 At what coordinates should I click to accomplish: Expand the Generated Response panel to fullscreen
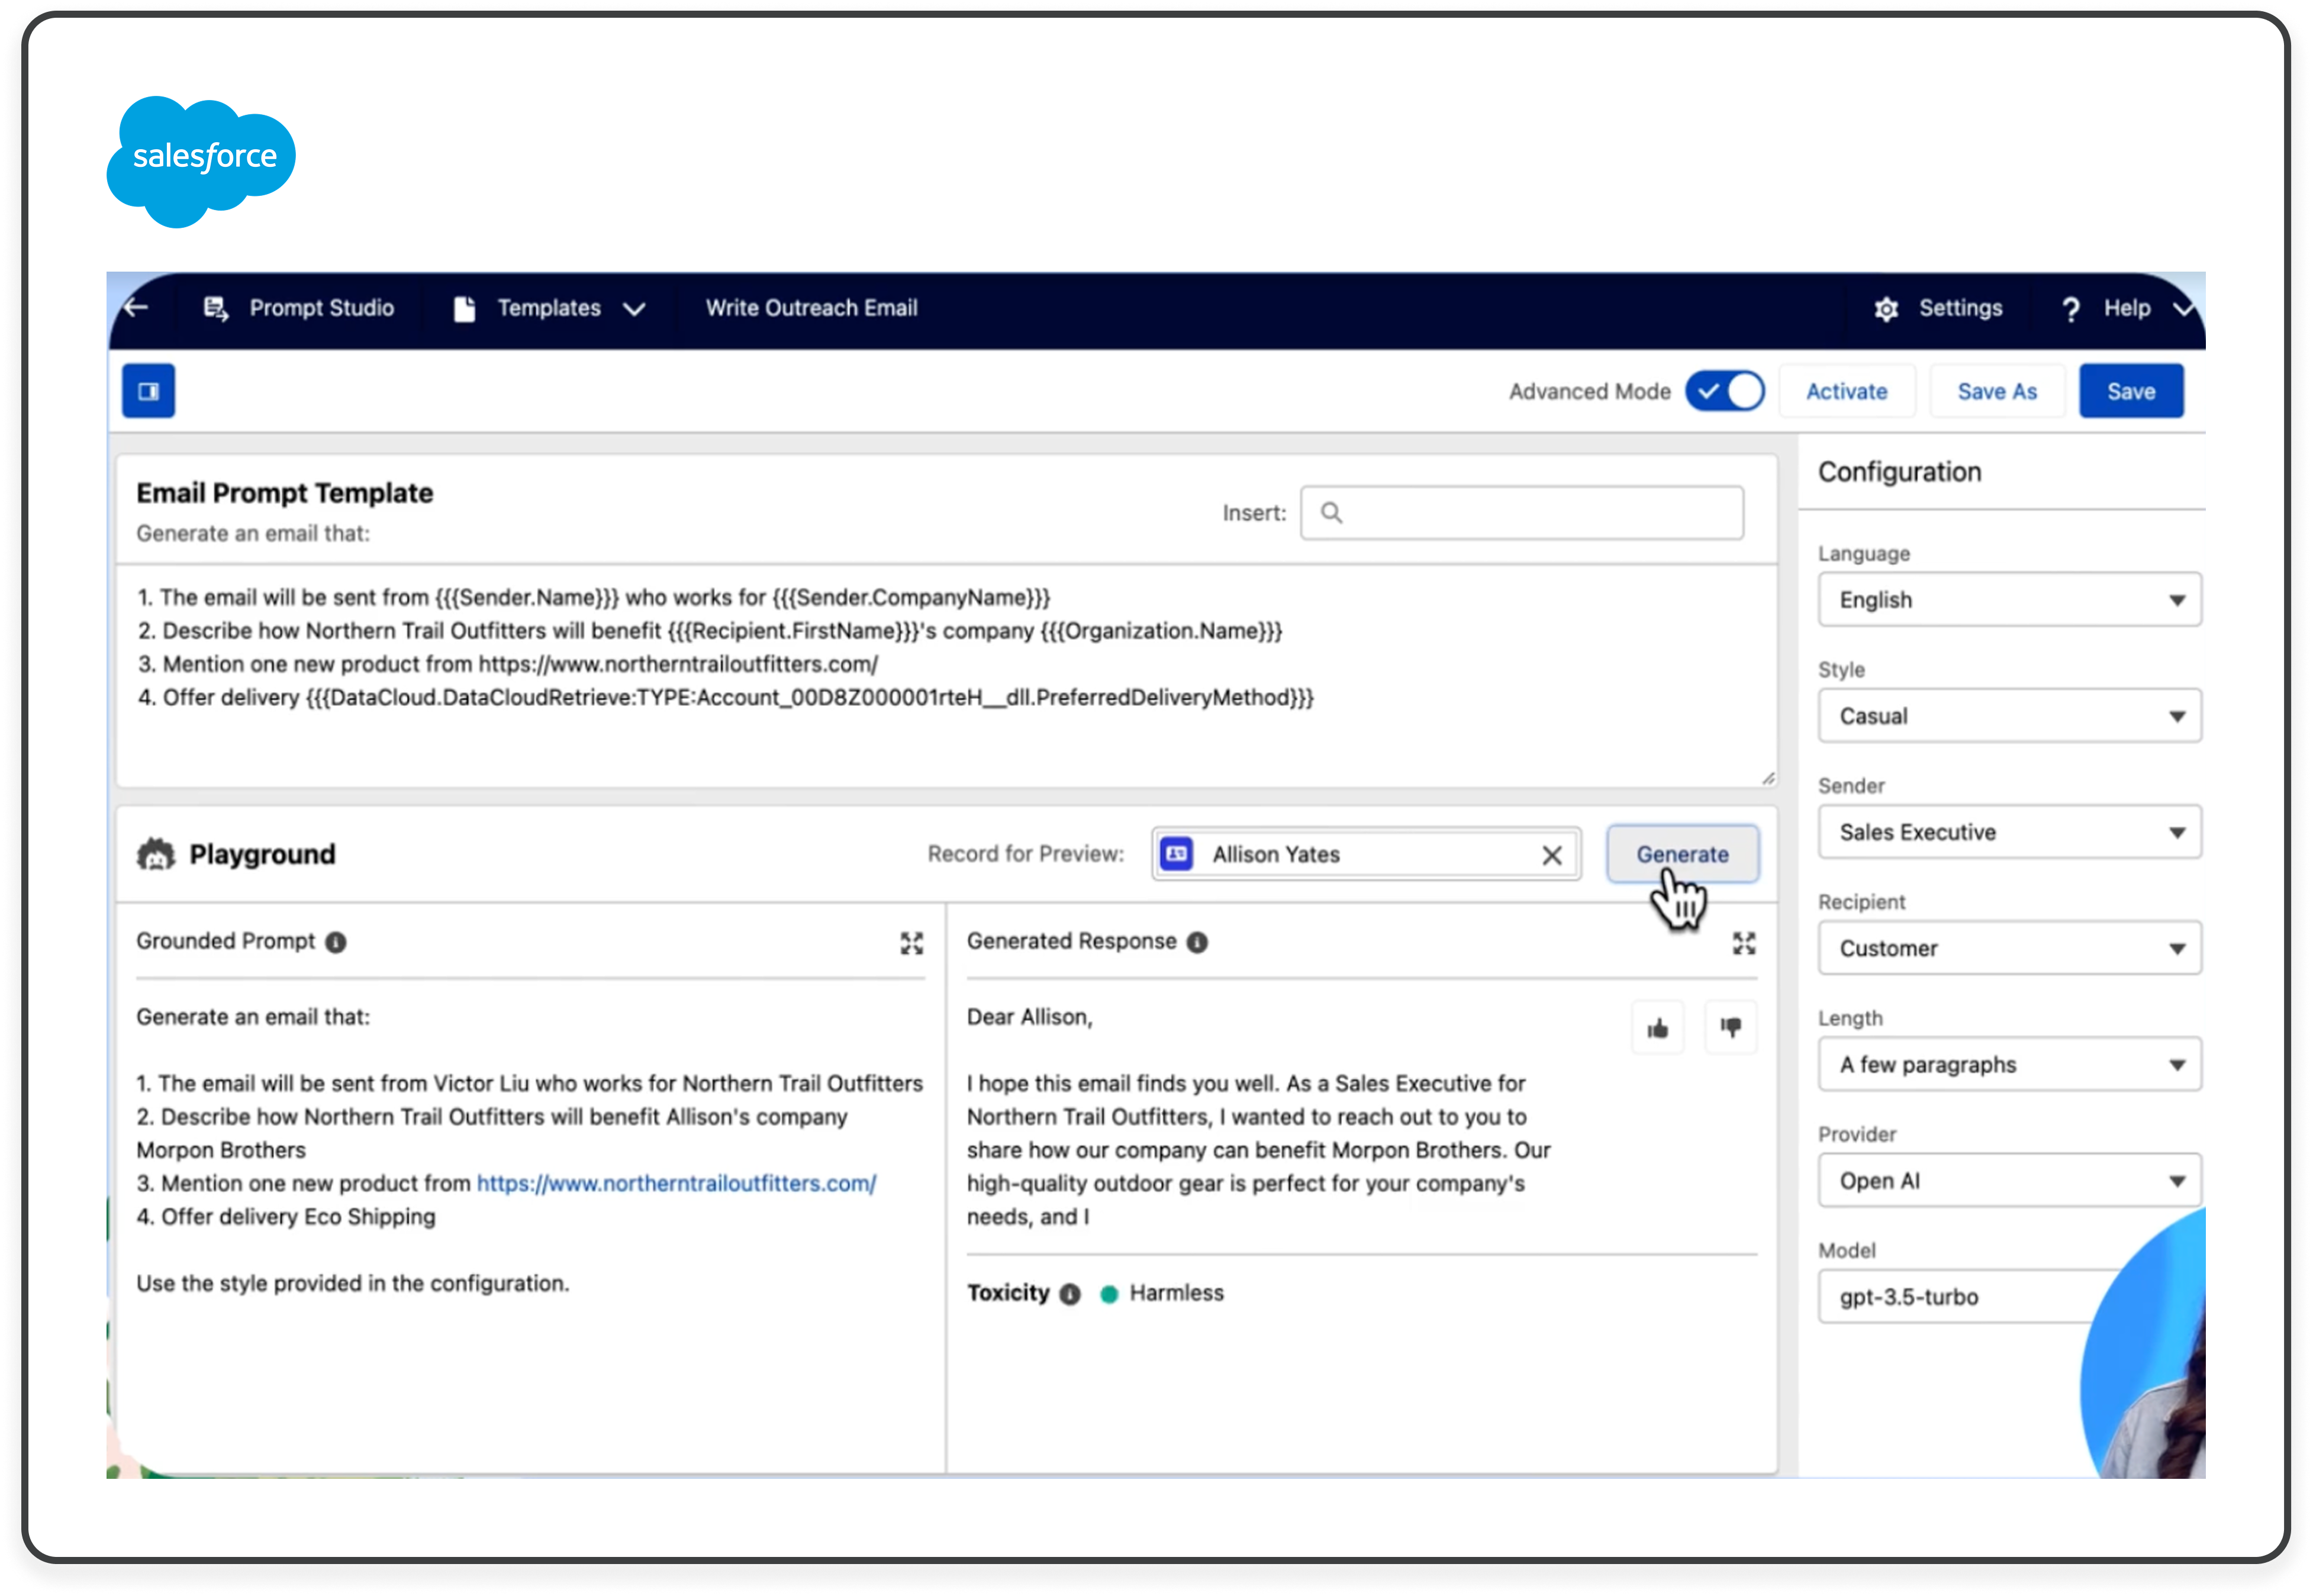pos(1745,941)
